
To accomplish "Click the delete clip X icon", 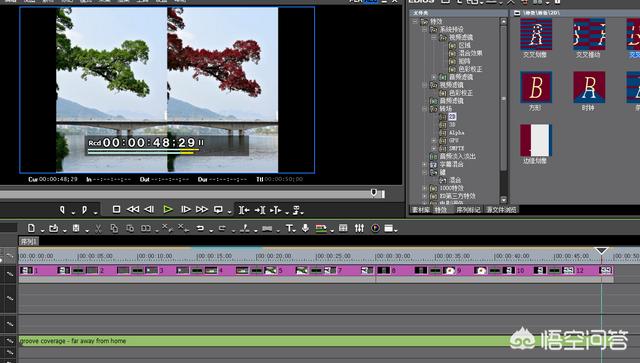I will click(167, 228).
